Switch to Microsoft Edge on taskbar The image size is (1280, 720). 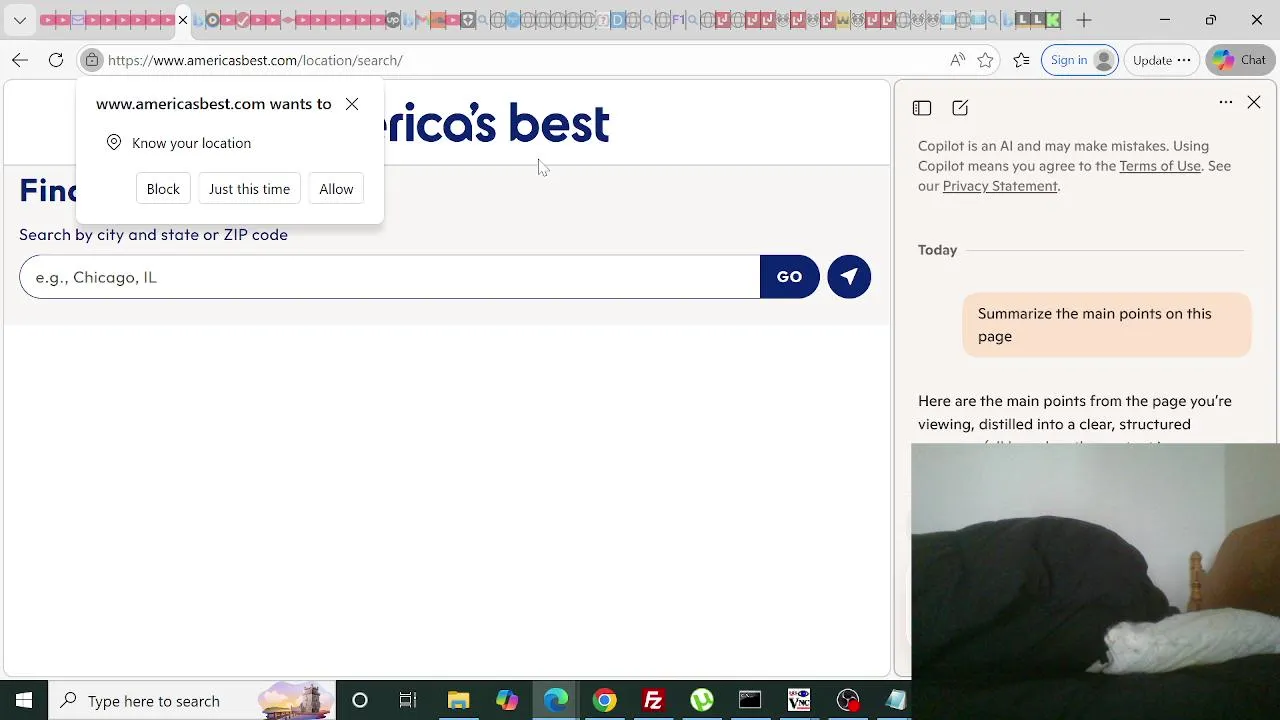[x=556, y=701]
